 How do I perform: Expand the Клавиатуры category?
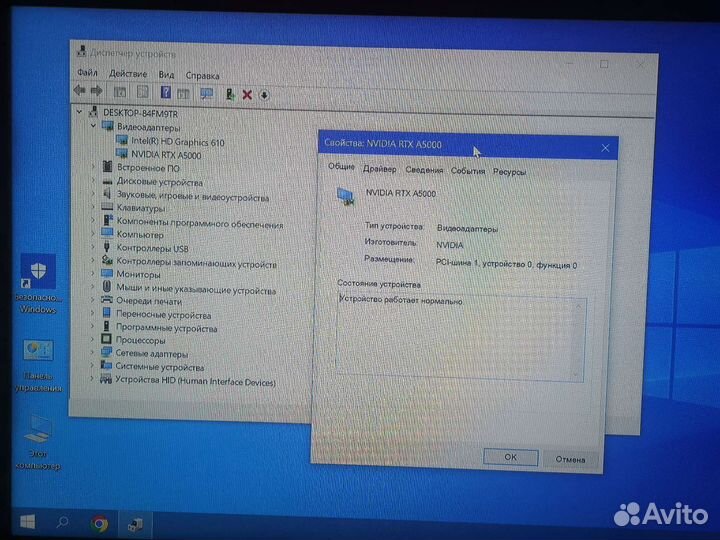point(93,207)
